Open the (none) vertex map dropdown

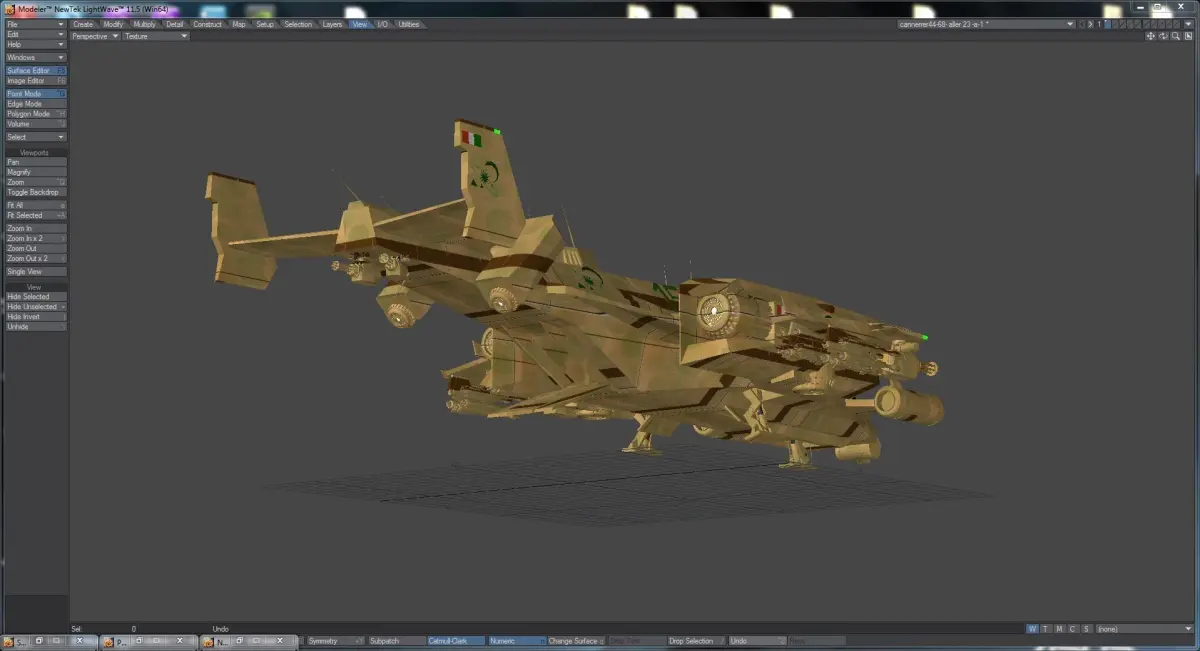coord(1144,628)
